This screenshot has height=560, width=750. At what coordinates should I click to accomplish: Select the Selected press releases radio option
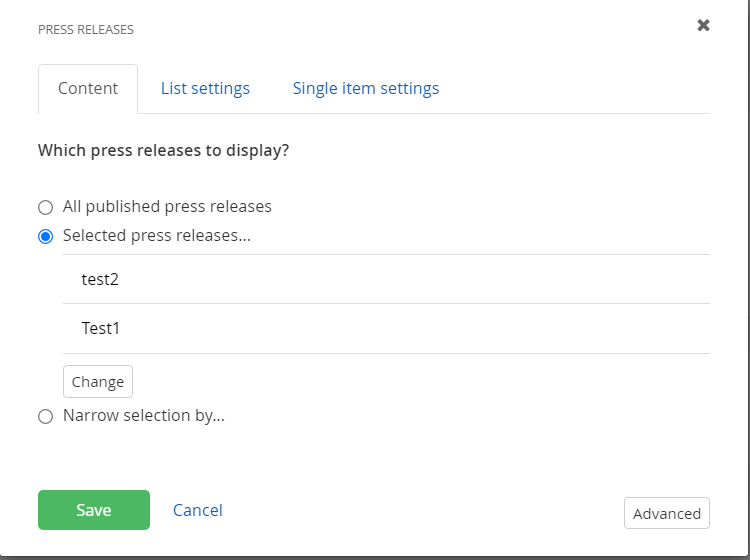[45, 236]
